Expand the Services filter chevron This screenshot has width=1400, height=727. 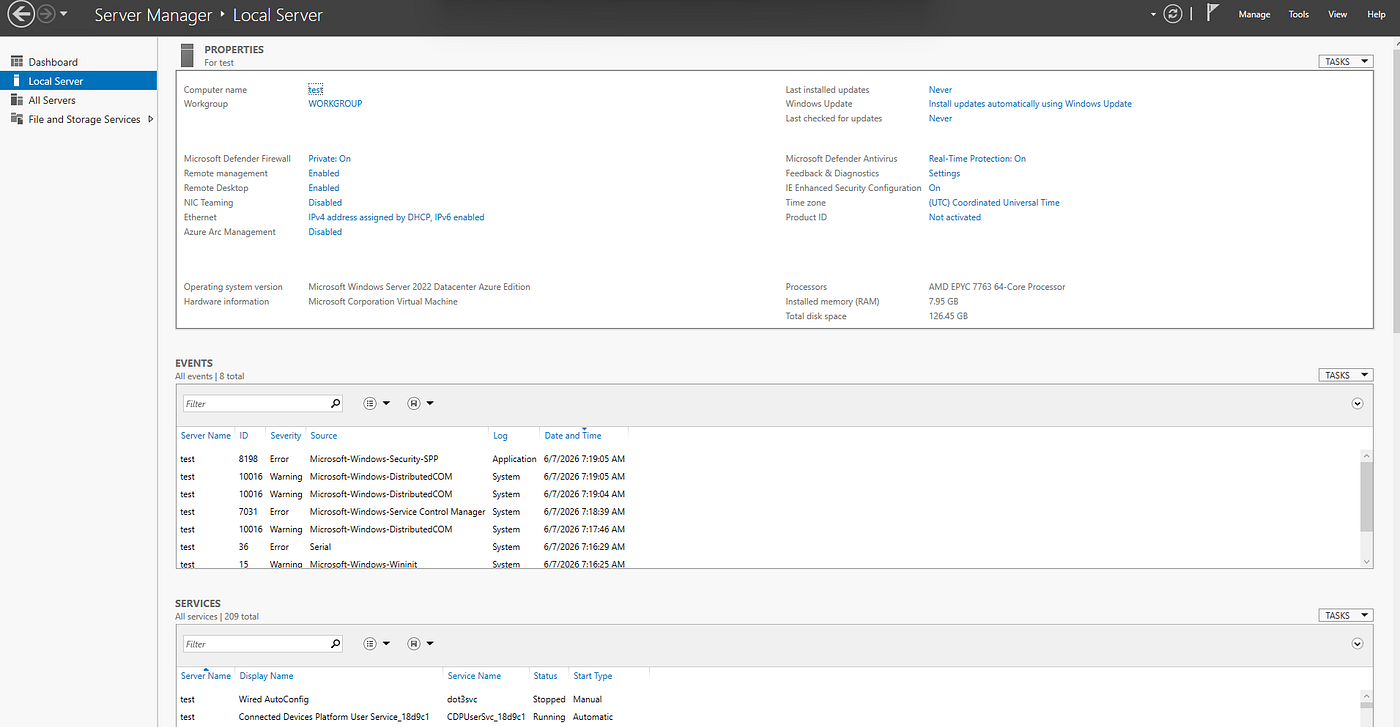tap(1357, 644)
